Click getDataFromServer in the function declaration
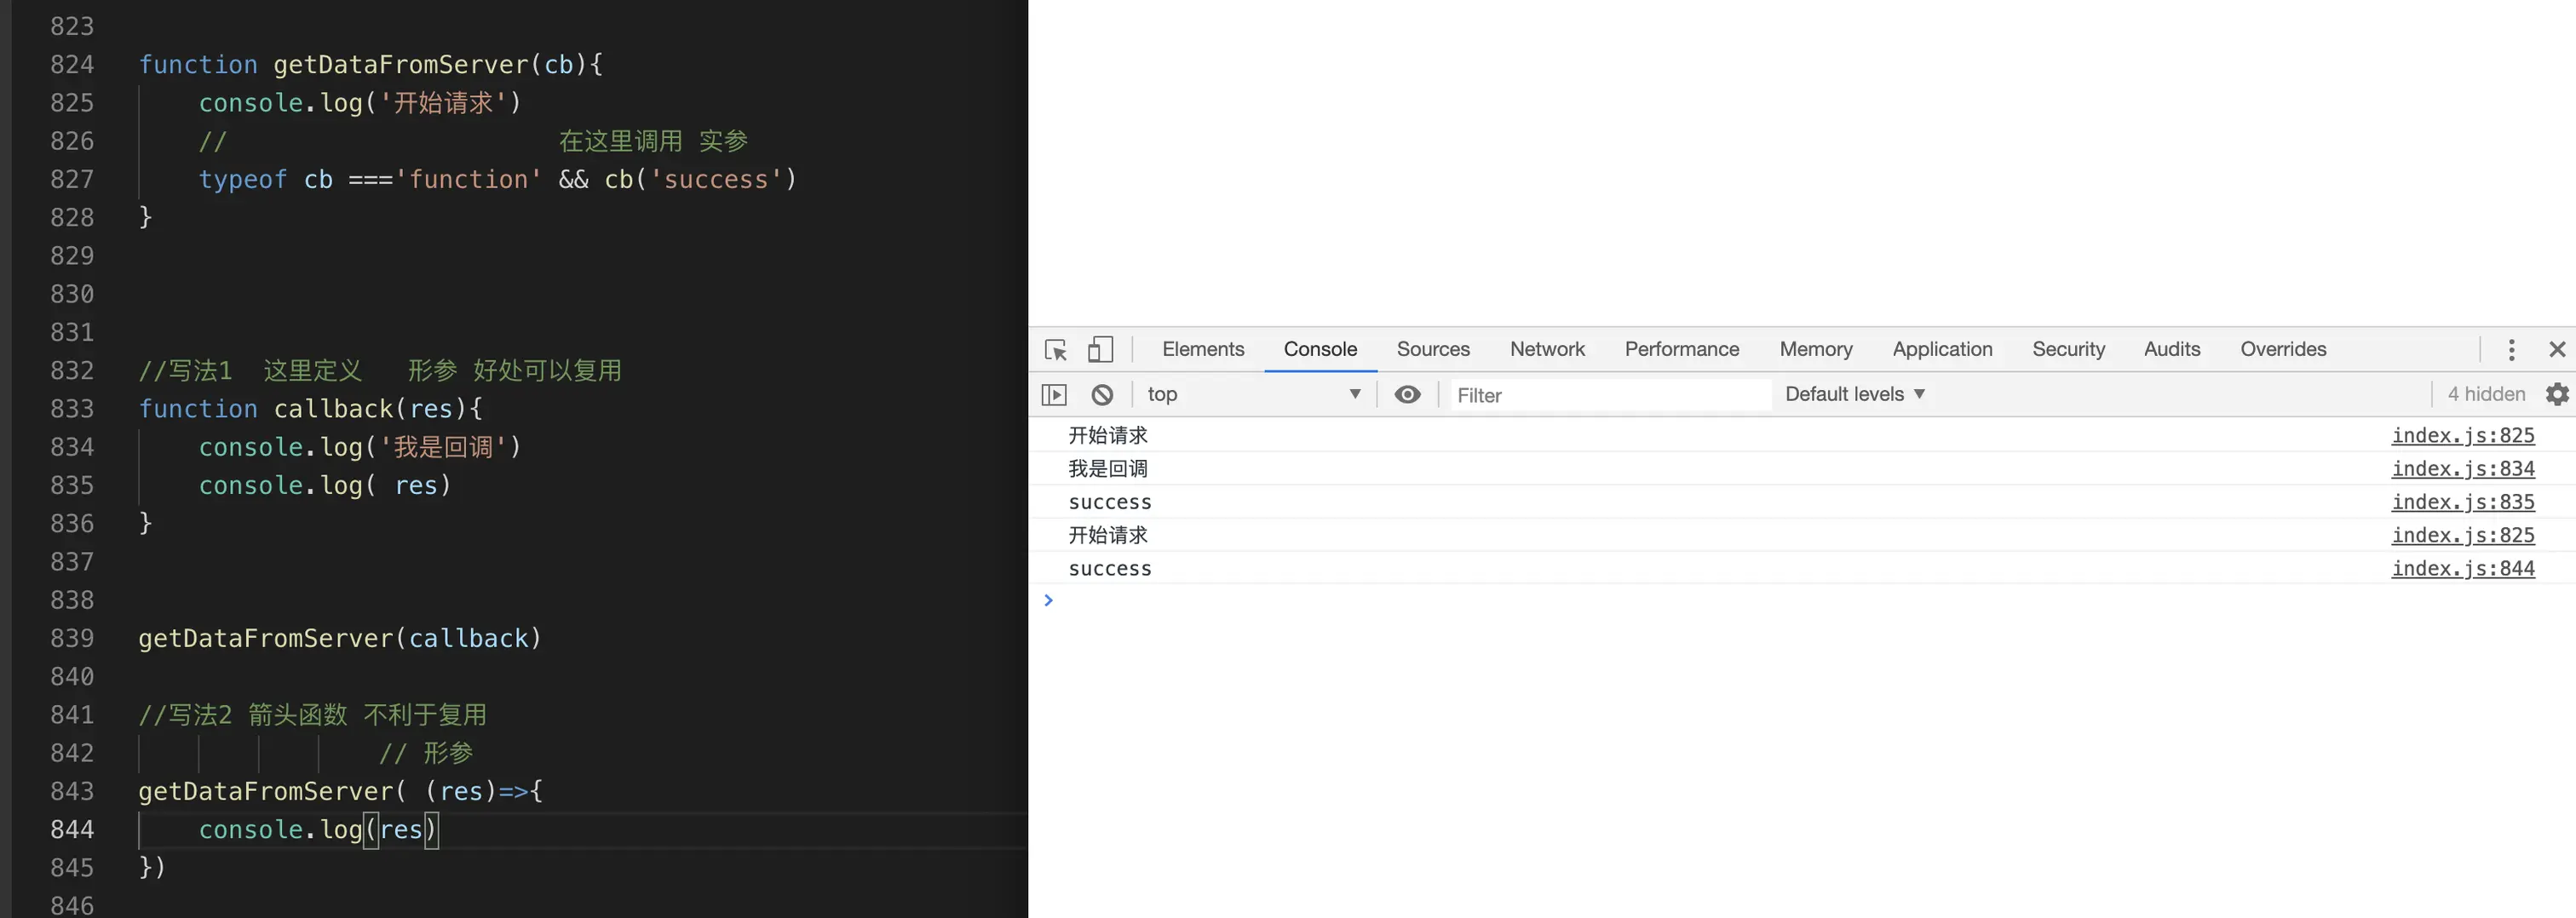The image size is (2576, 918). [401, 64]
